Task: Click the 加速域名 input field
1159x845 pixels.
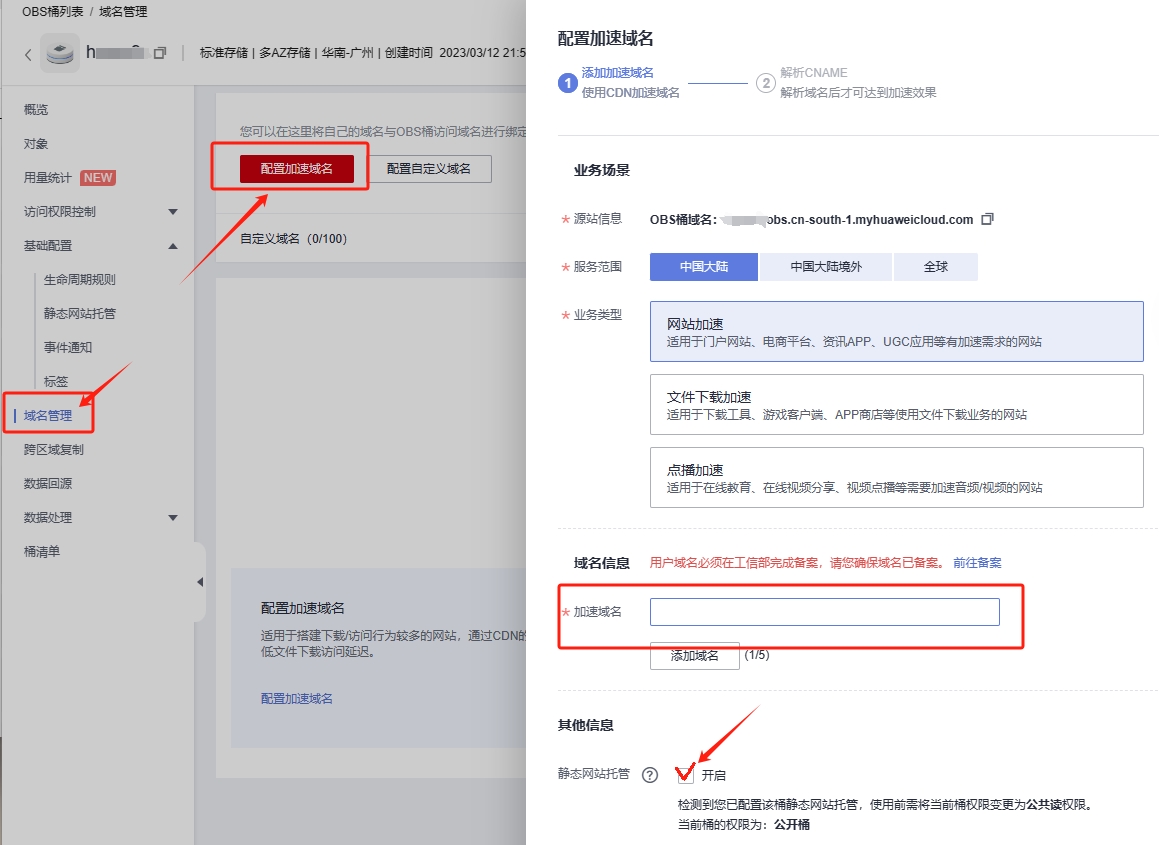Action: tap(824, 612)
